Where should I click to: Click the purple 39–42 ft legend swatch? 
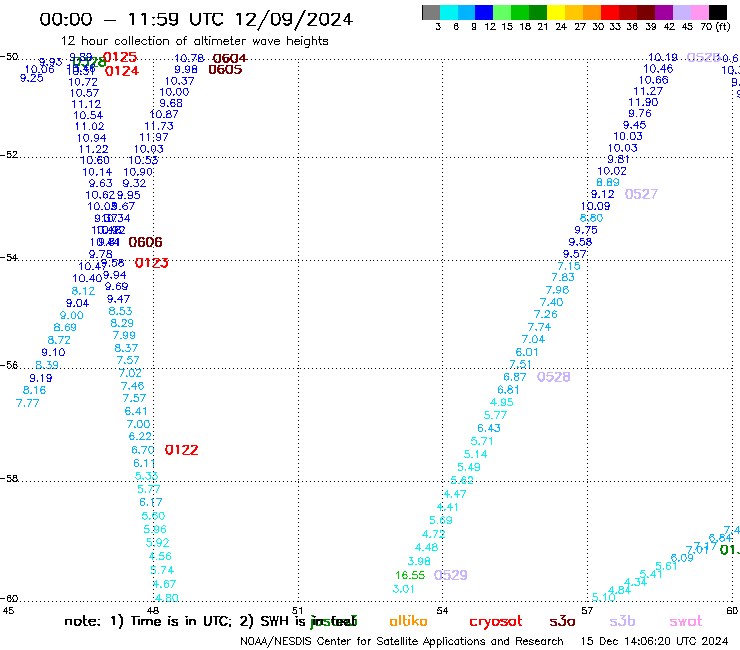(664, 12)
